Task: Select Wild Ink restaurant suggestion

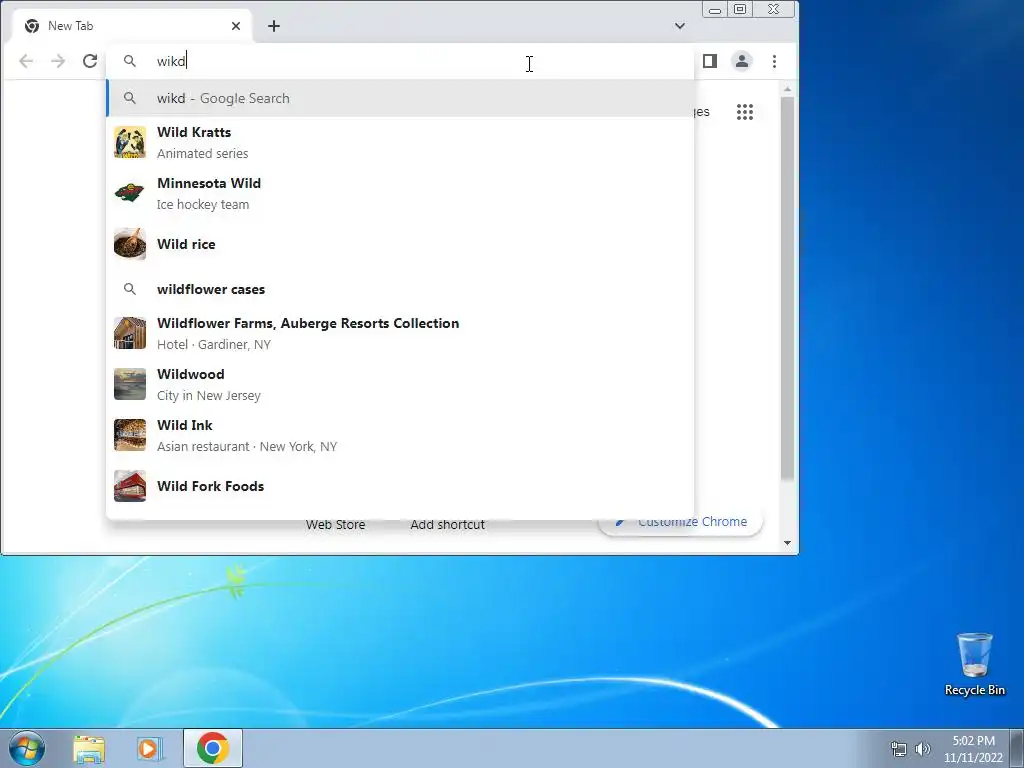Action: tap(400, 436)
